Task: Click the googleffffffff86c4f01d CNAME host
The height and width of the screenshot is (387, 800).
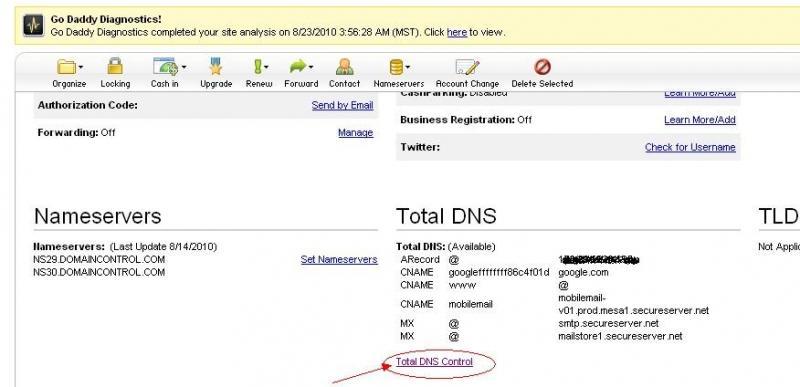Action: (499, 272)
